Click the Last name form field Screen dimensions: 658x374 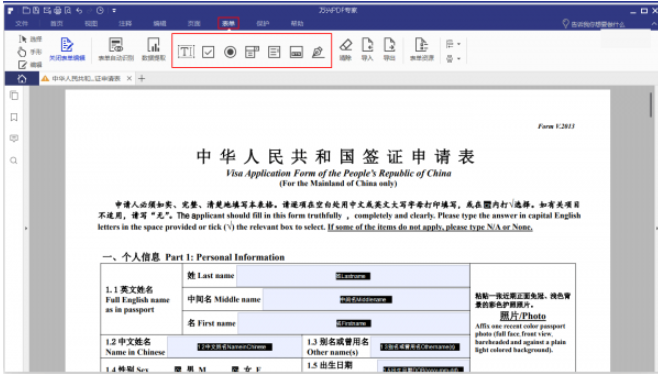tap(353, 276)
